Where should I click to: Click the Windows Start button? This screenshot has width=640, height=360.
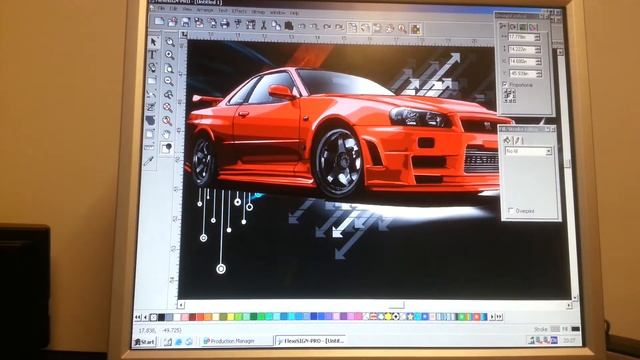tap(144, 342)
